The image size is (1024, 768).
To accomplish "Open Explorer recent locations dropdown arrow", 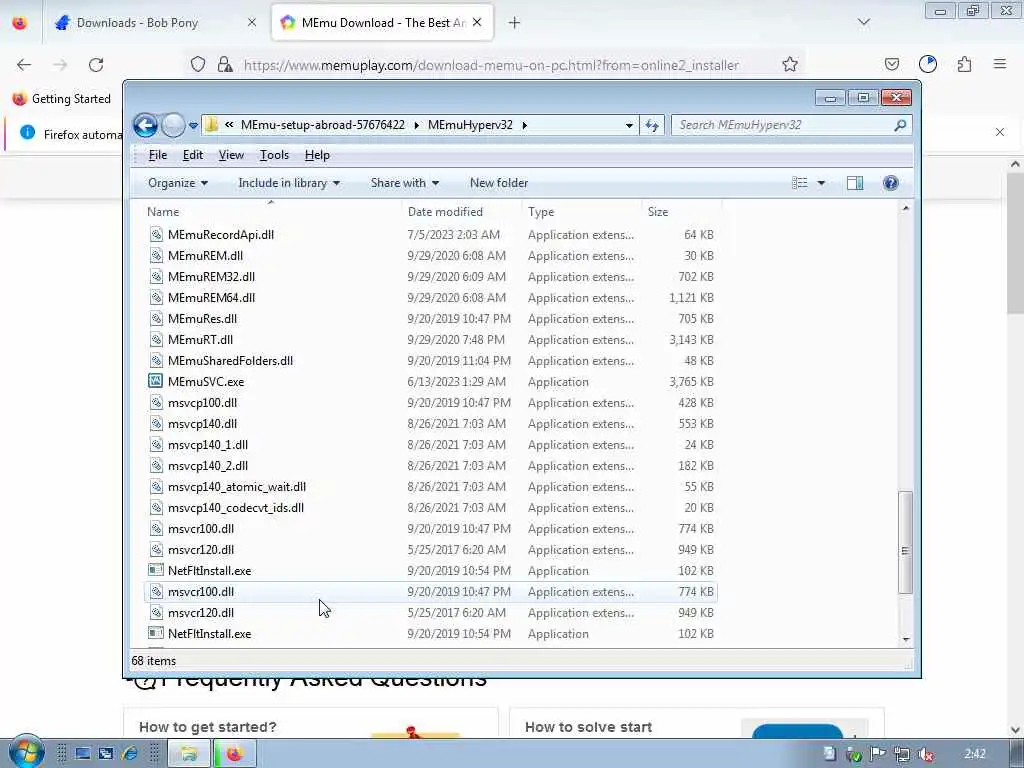I will click(x=193, y=125).
